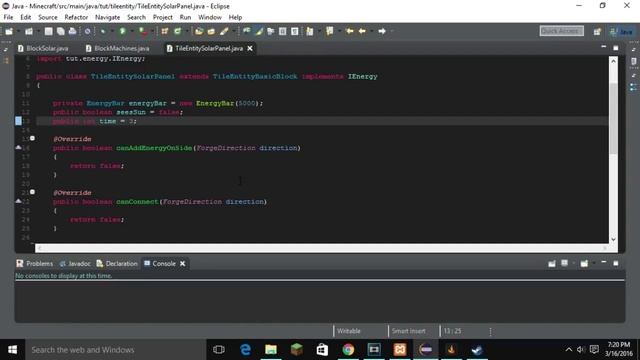640x360 pixels.
Task: Click the Open Type icon
Action: pyautogui.click(x=199, y=31)
